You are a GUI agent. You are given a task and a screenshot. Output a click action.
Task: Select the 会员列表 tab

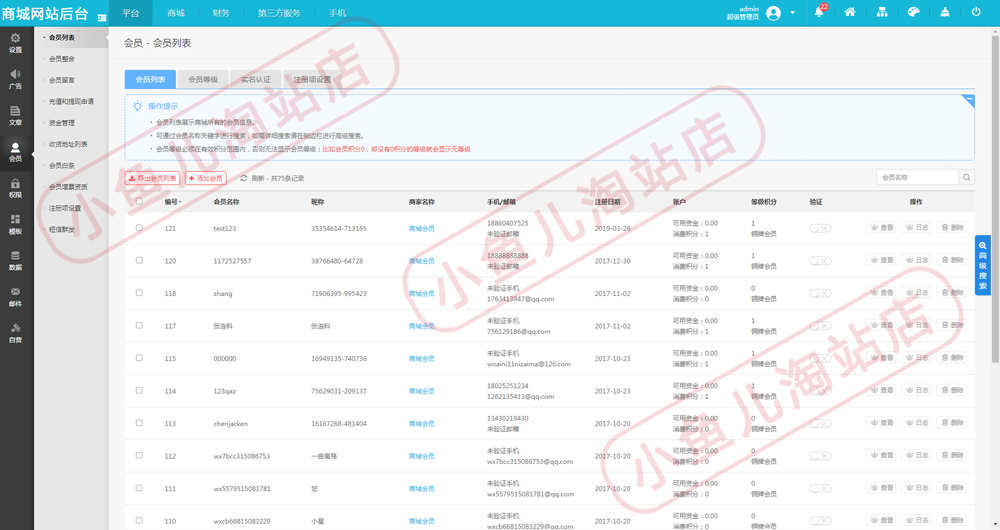point(150,79)
